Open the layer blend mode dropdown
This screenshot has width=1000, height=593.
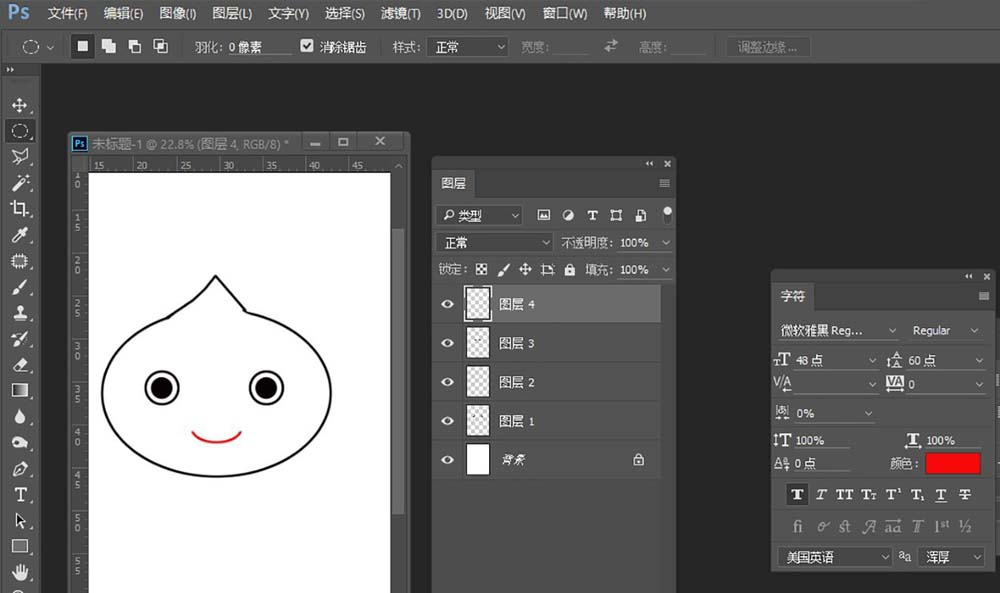pos(494,243)
